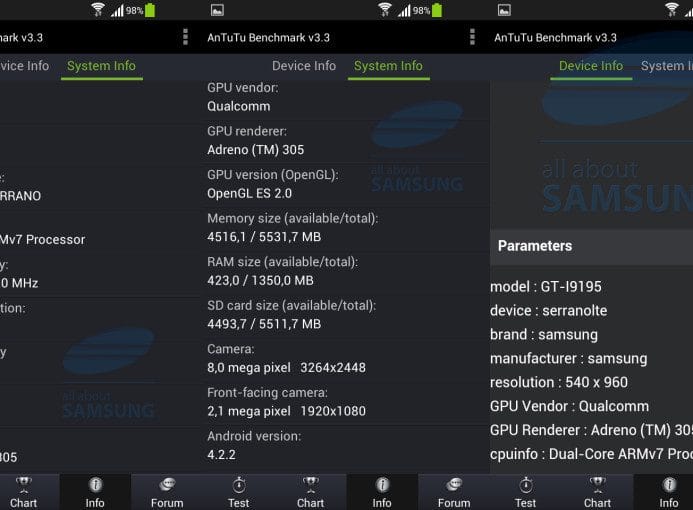Image resolution: width=693 pixels, height=510 pixels.
Task: Select Front-facing camera 2,1 mega pixel row
Action: [345, 402]
